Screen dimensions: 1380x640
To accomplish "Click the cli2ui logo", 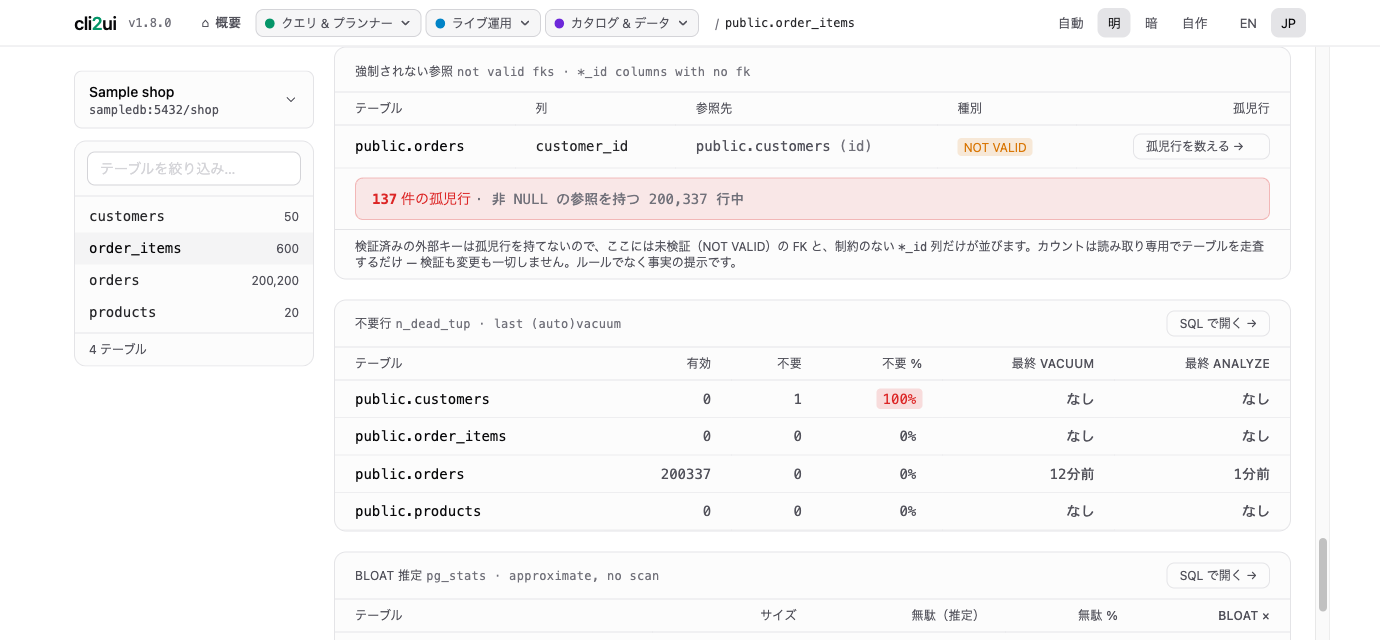I will (95, 23).
